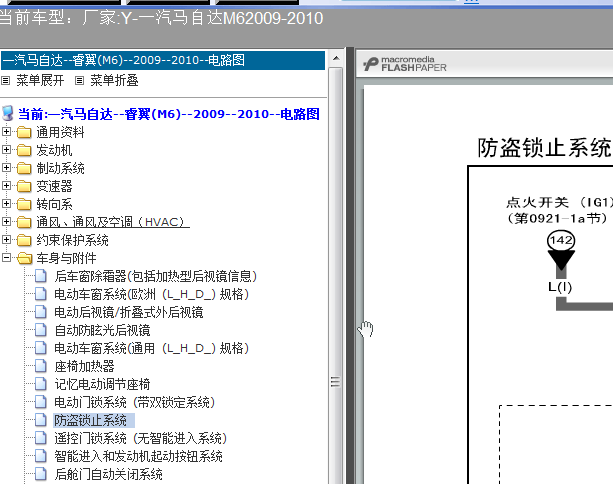Image resolution: width=613 pixels, height=484 pixels.
Task: Open 通风、通风及空调 (HVAC) link
Action: point(113,222)
